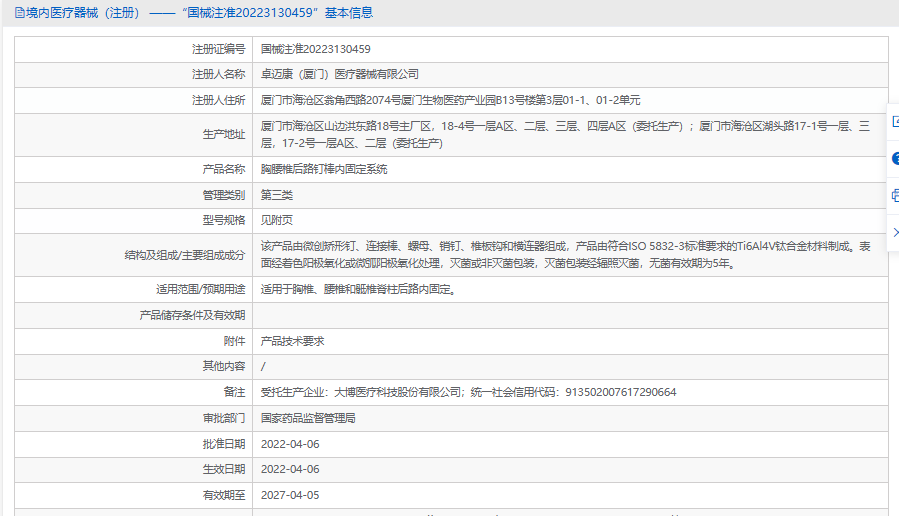
Task: Expand the side panel with the chevron arrow
Action: point(896,232)
